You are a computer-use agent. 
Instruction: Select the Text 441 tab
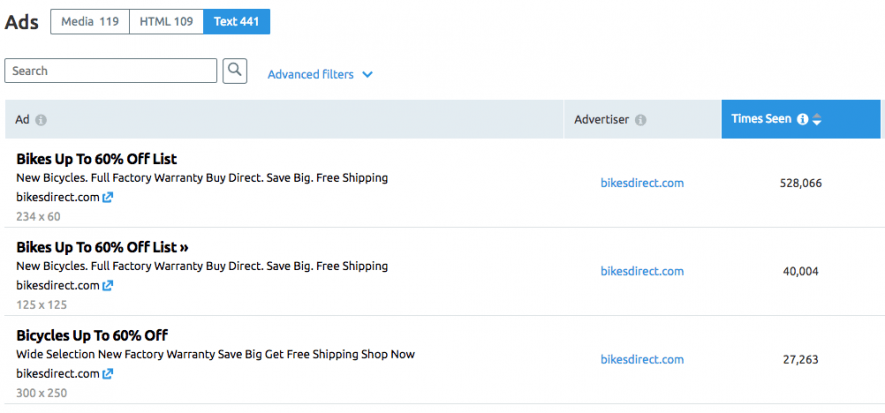(236, 22)
